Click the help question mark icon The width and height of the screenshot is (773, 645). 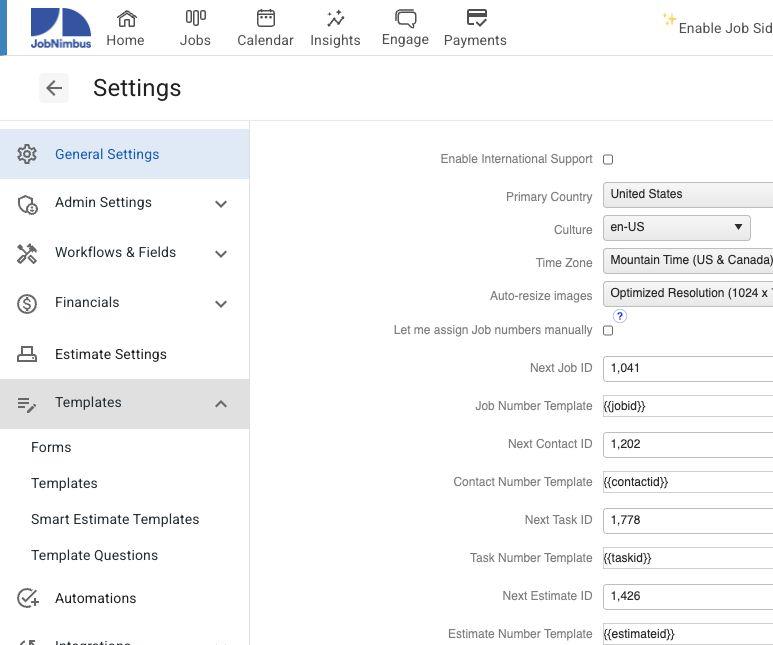click(620, 316)
